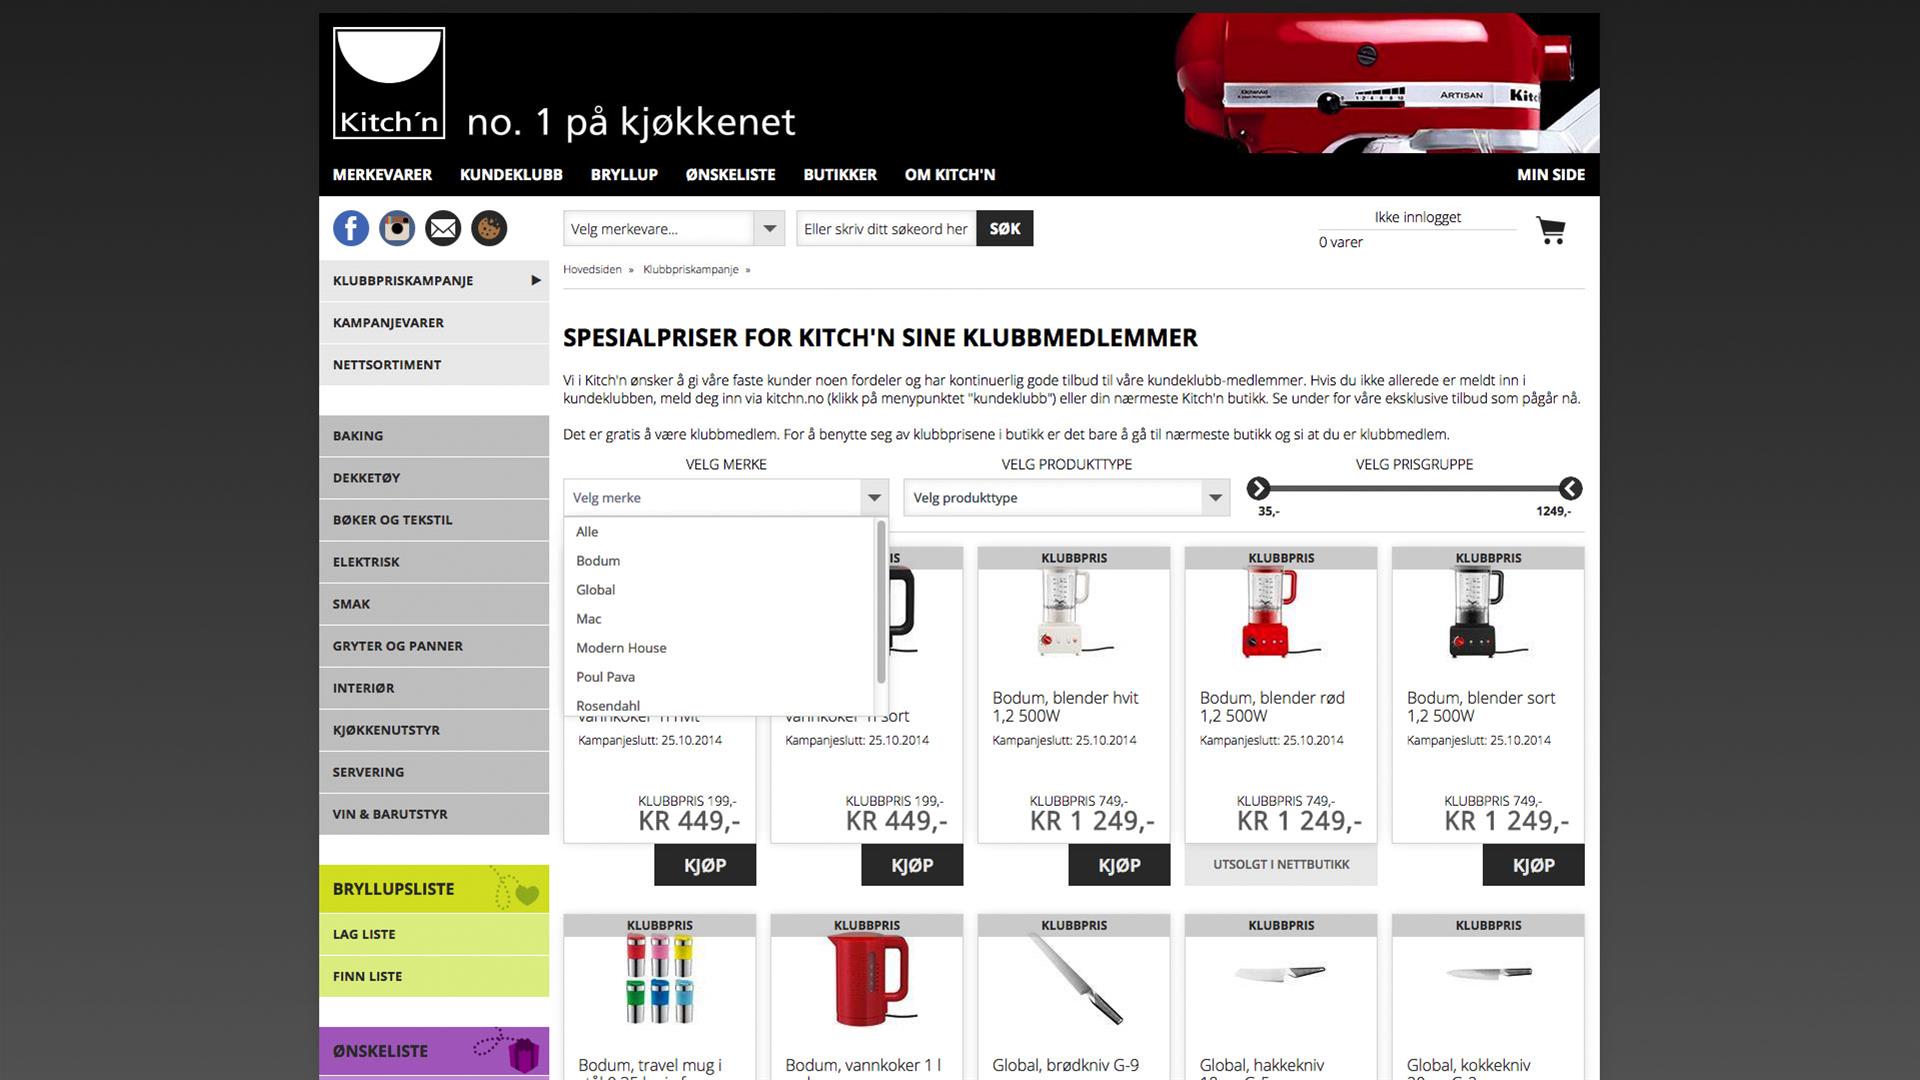
Task: Click the SØK search button
Action: [x=1004, y=229]
